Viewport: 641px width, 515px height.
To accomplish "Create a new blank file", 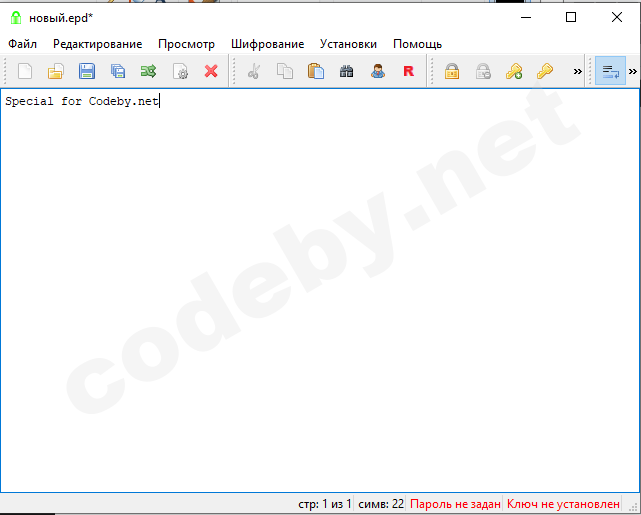I will tap(25, 72).
